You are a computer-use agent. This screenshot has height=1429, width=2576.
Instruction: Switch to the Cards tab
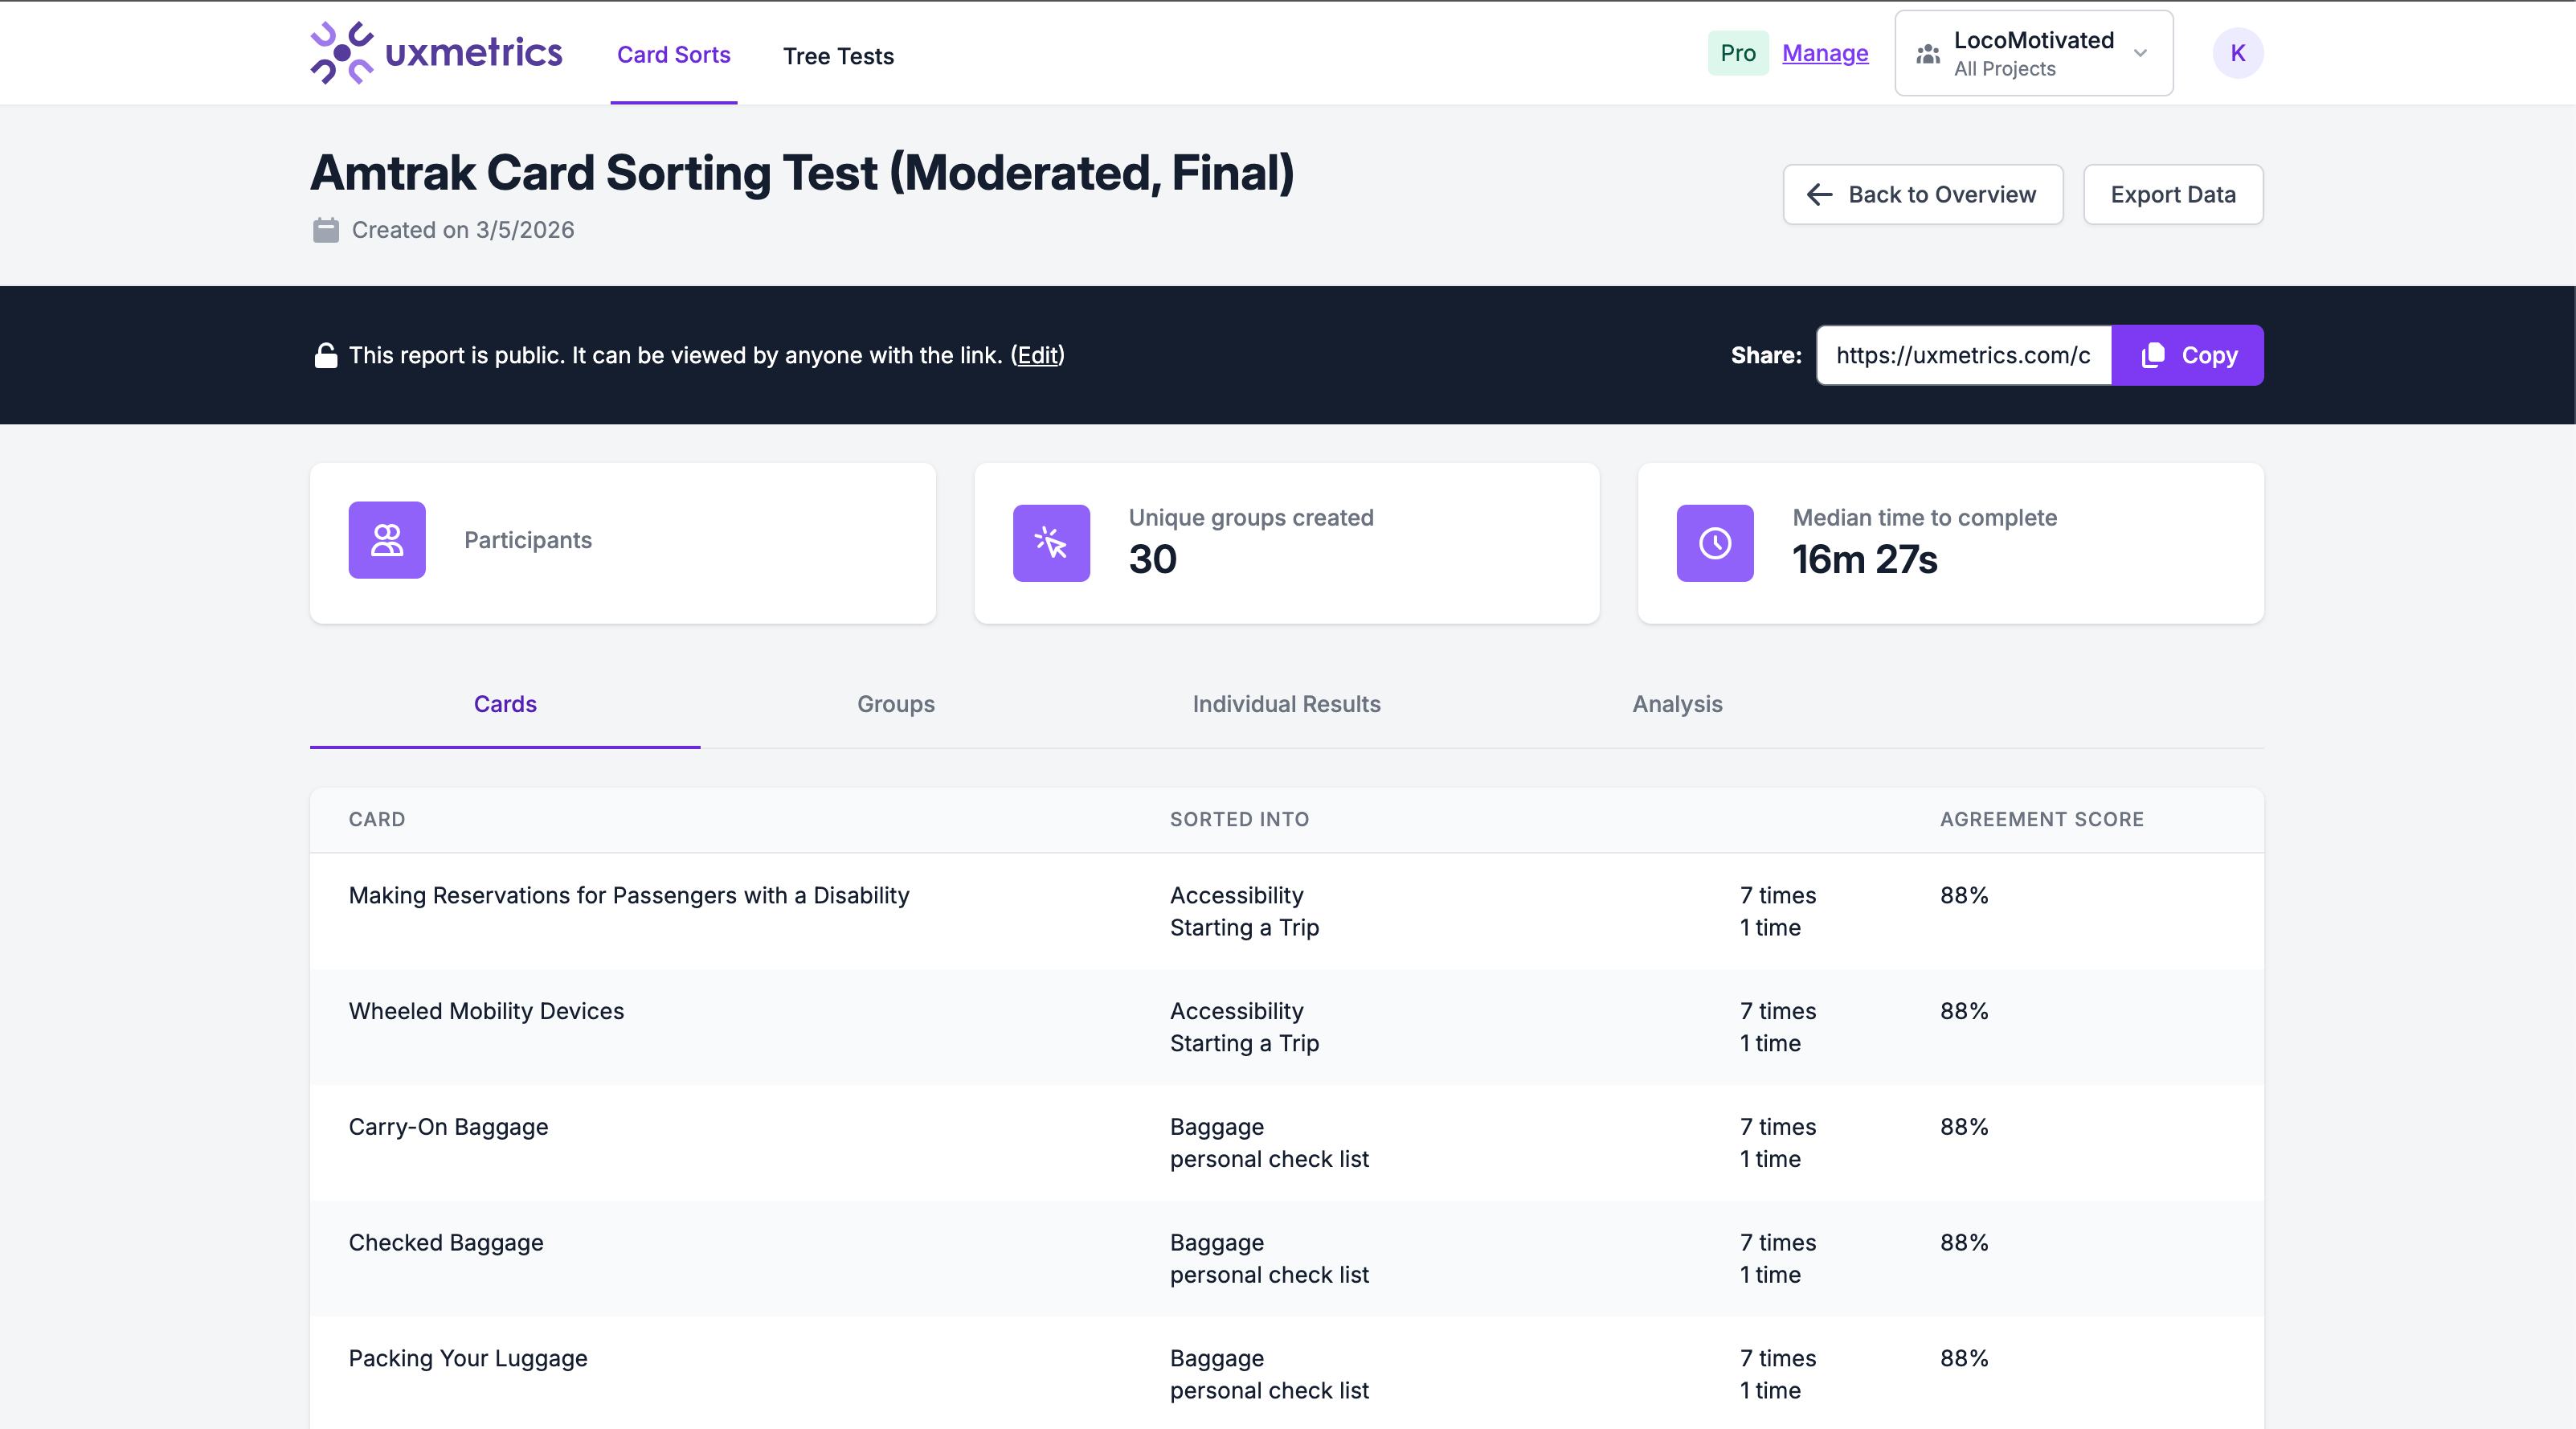tap(505, 704)
